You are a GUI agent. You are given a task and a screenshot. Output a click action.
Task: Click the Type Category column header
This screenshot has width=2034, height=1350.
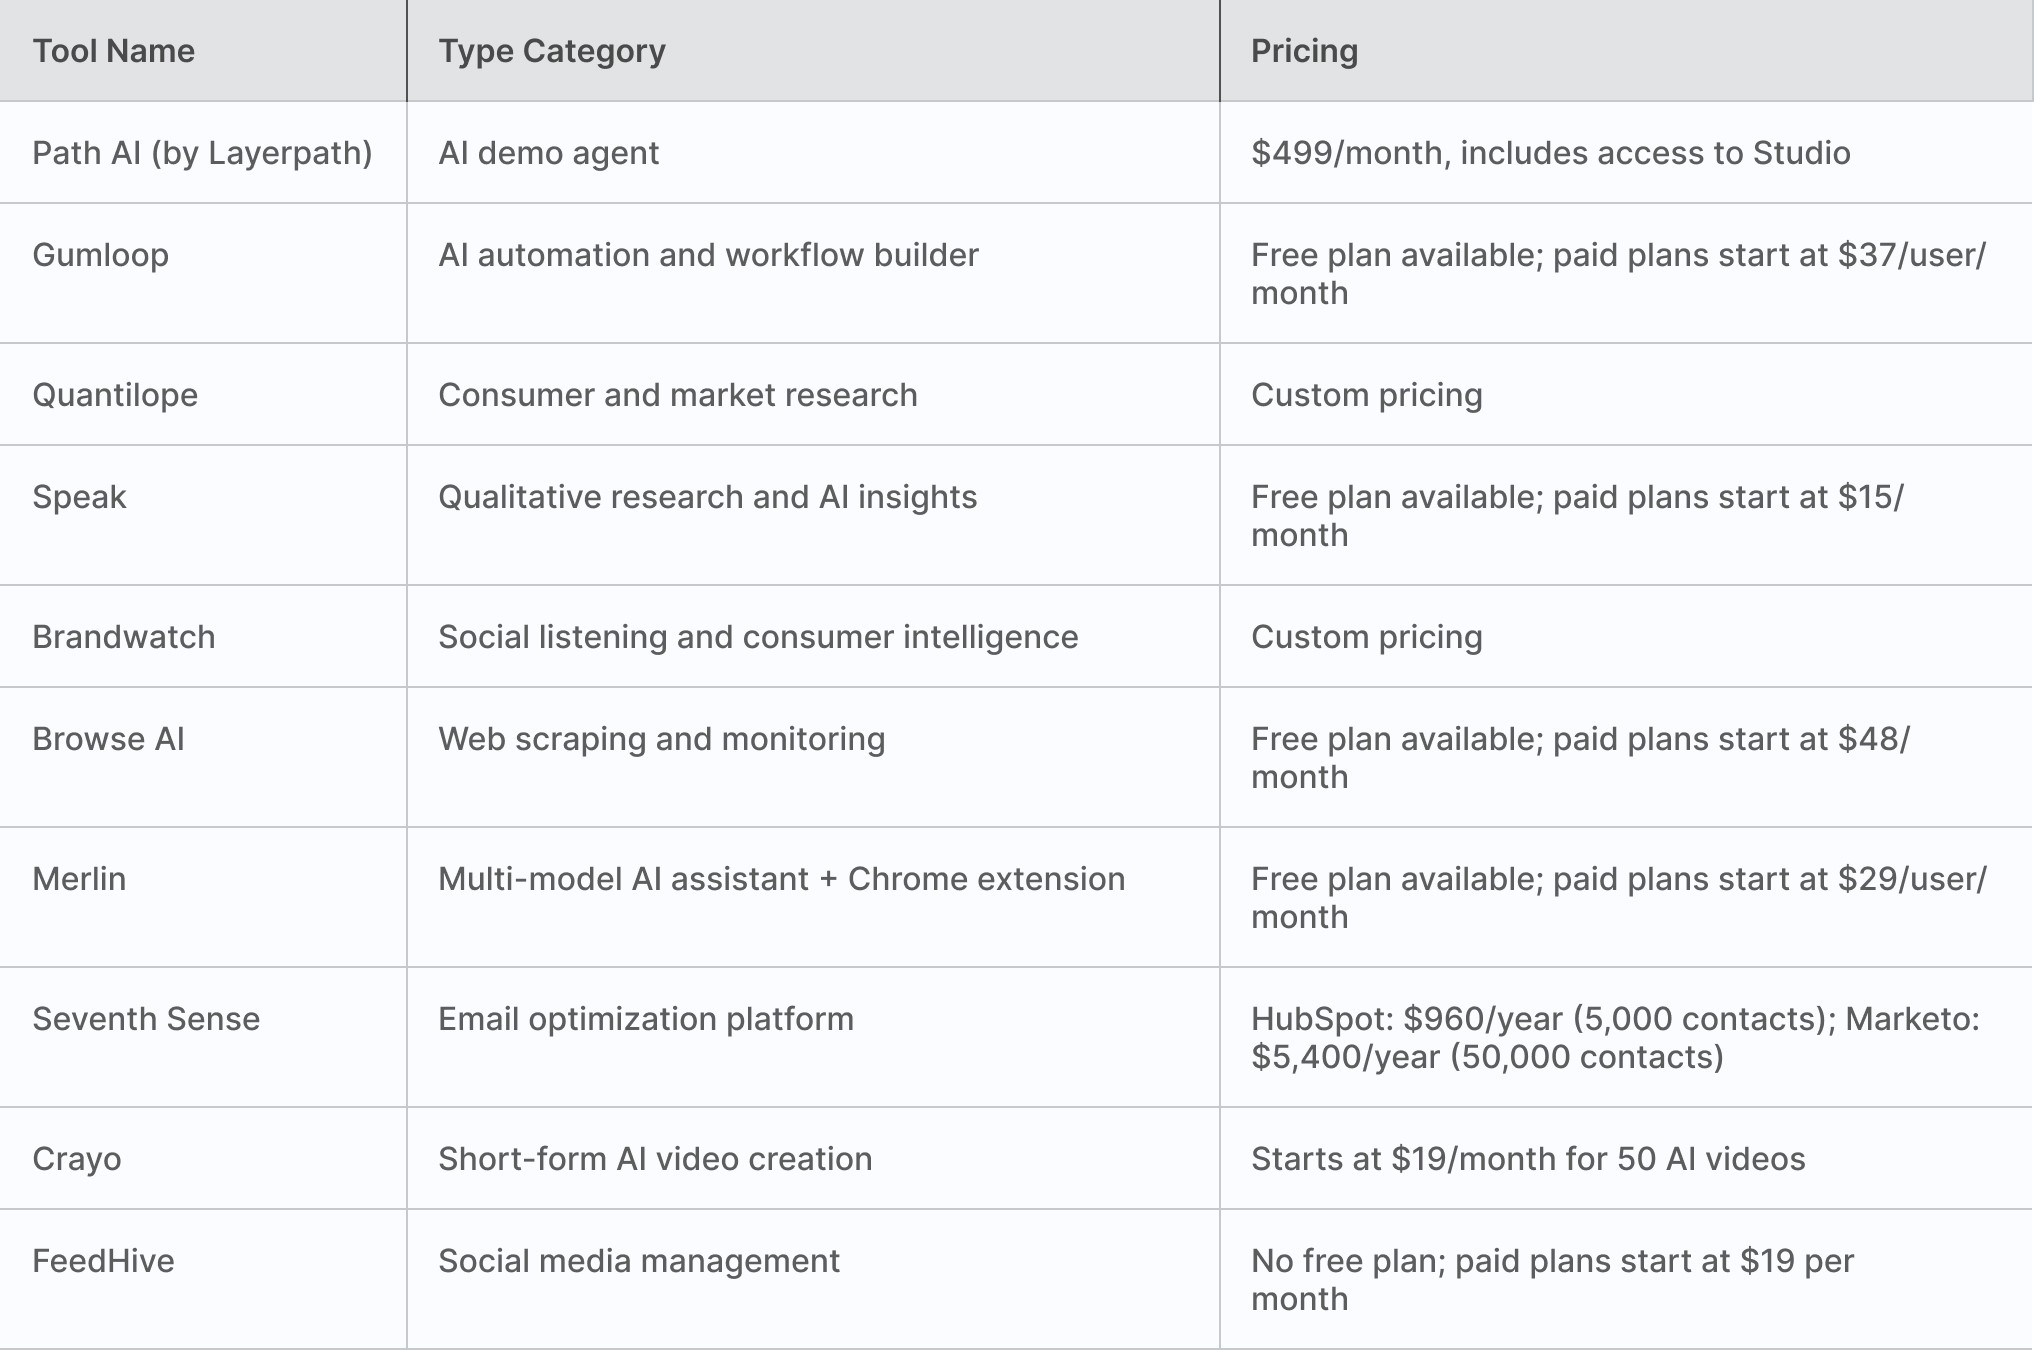(x=551, y=51)
